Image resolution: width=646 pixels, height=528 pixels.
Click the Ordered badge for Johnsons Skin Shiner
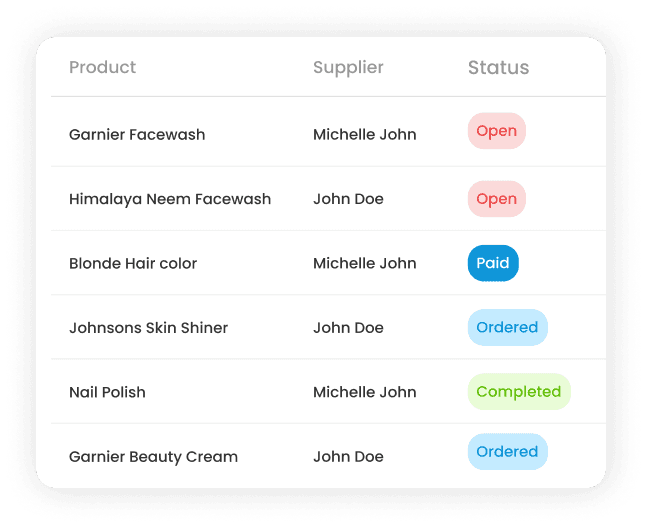[x=507, y=327]
